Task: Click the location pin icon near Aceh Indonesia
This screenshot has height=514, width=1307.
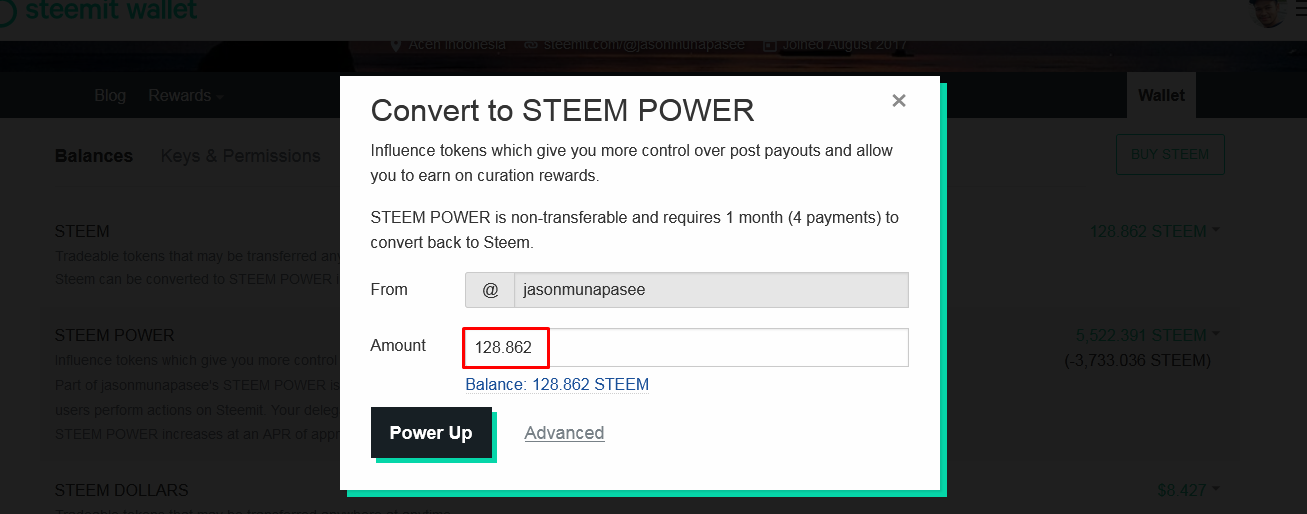Action: pos(397,45)
